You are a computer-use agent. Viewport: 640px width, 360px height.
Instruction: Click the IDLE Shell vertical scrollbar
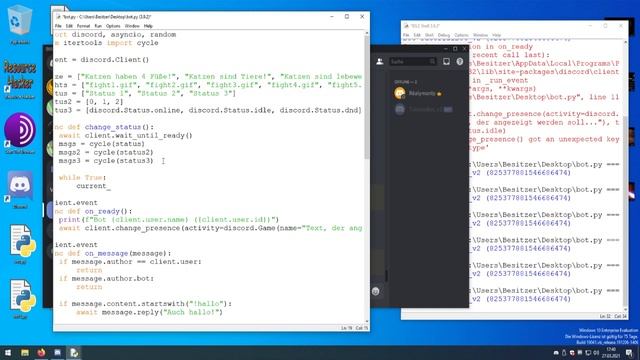pos(625,176)
